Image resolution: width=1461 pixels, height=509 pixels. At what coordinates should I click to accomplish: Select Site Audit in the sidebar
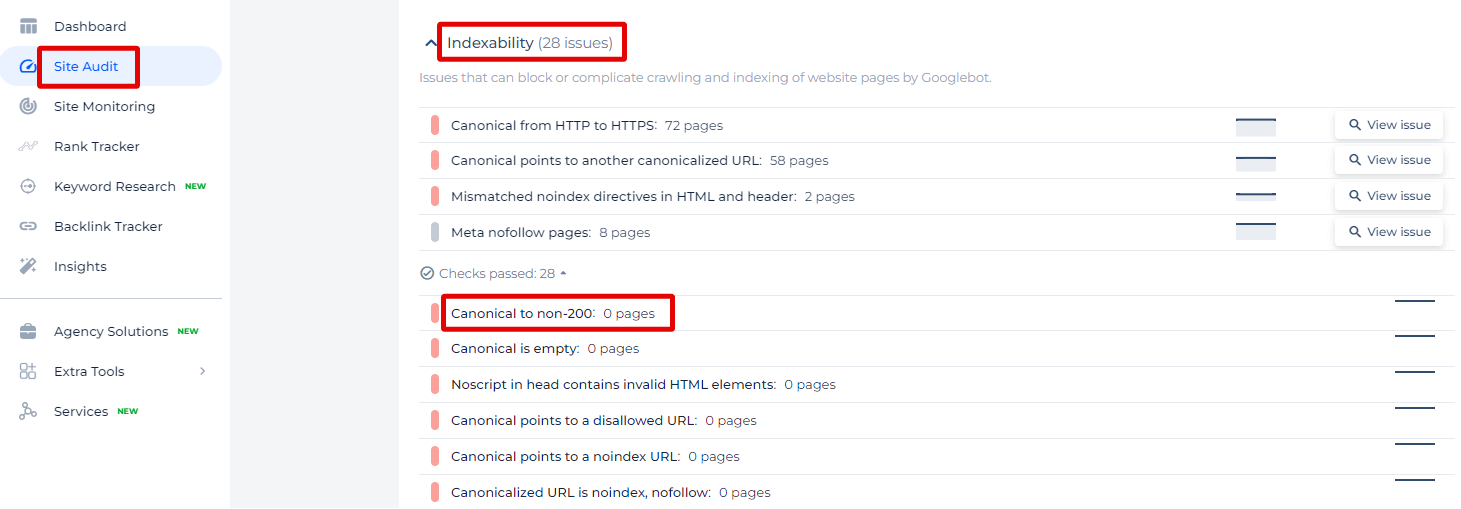tap(86, 66)
